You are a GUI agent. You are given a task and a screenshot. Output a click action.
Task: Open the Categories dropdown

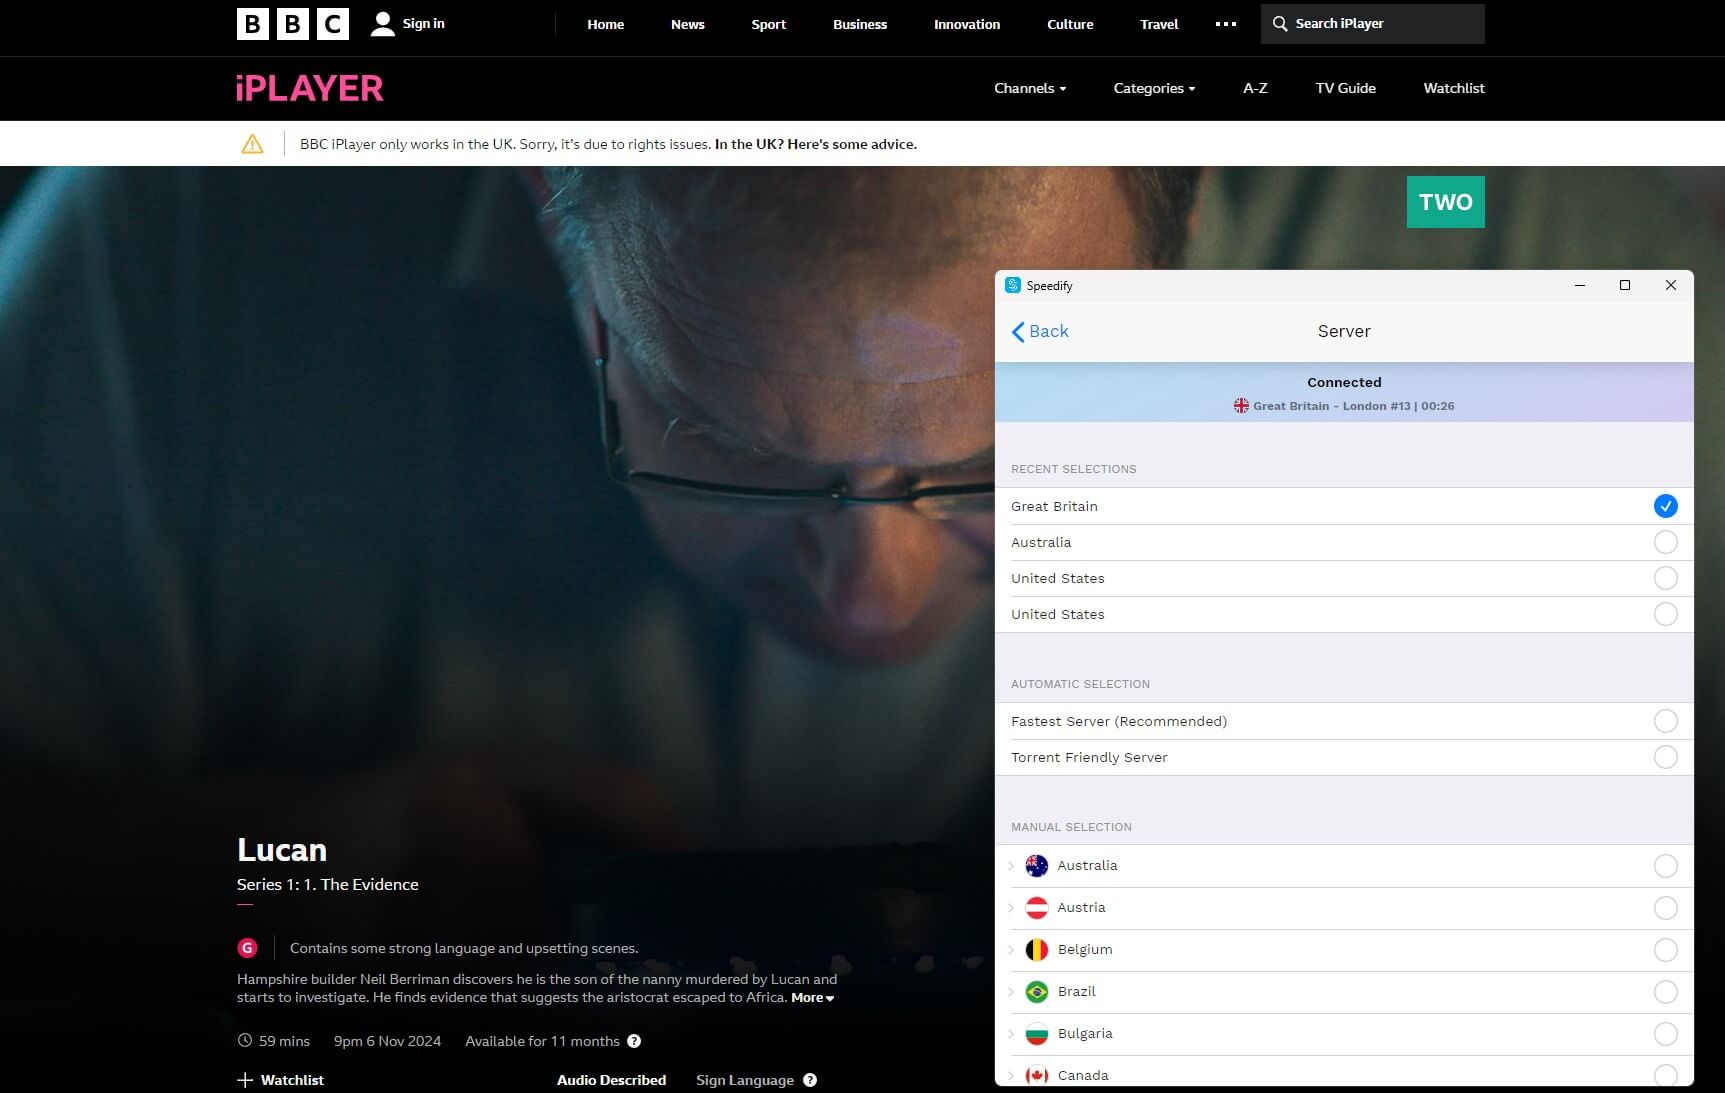point(1154,88)
